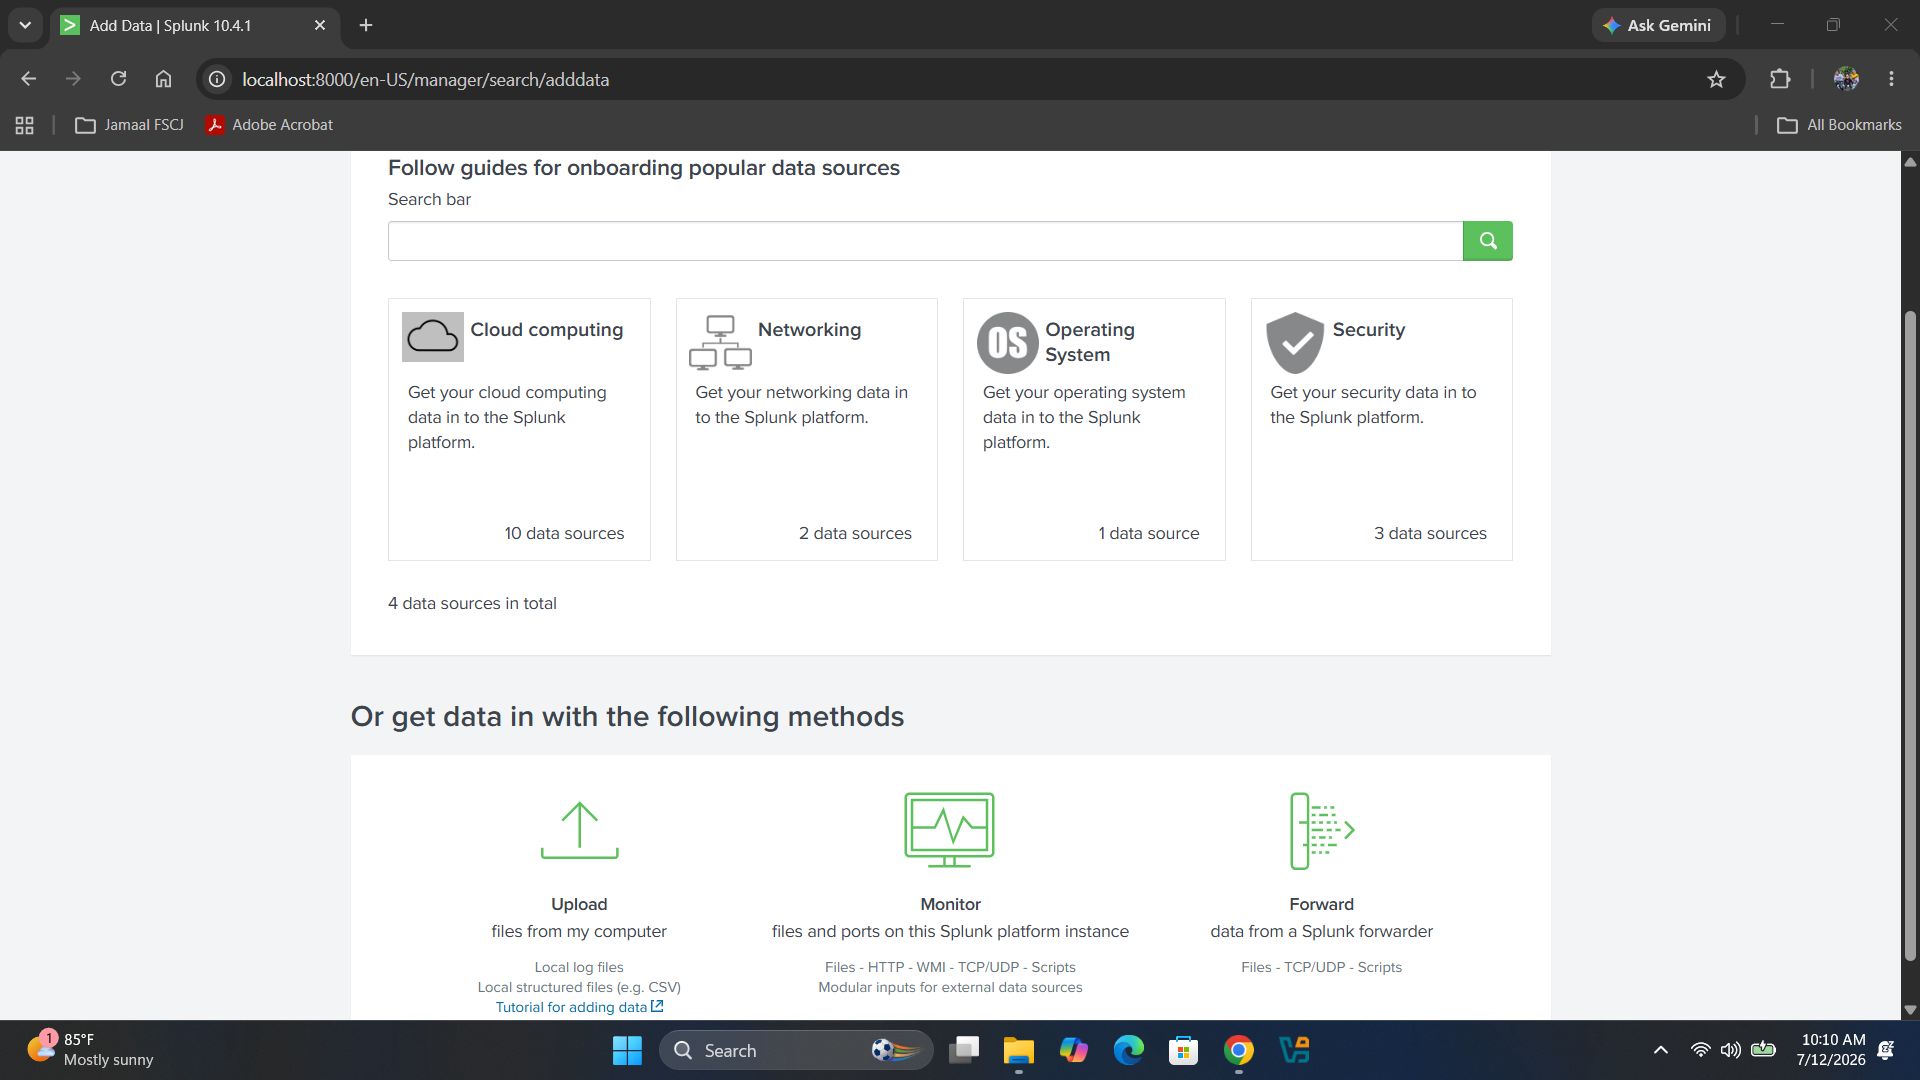Click "2 data sources" text
Screen dimensions: 1920x1080
tap(855, 534)
